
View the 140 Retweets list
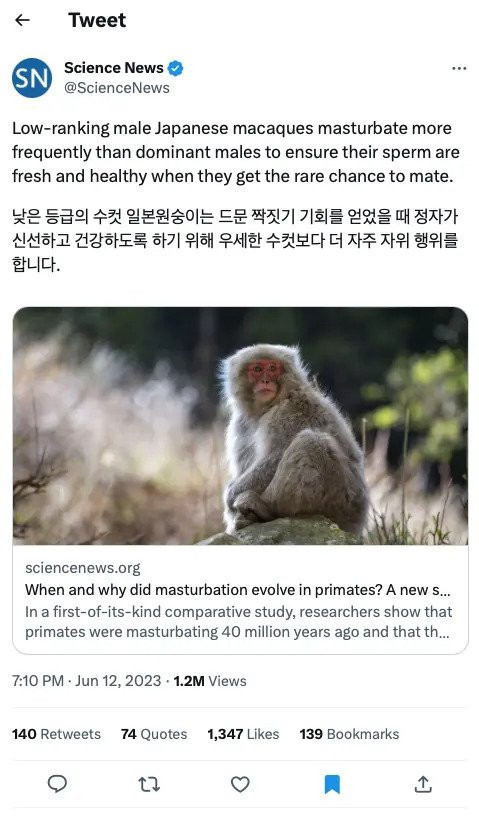click(56, 734)
